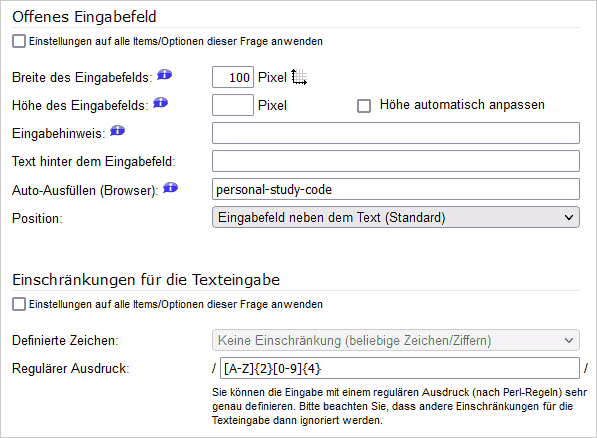
Task: Click the Eingabehinweis text field
Action: tap(396, 133)
